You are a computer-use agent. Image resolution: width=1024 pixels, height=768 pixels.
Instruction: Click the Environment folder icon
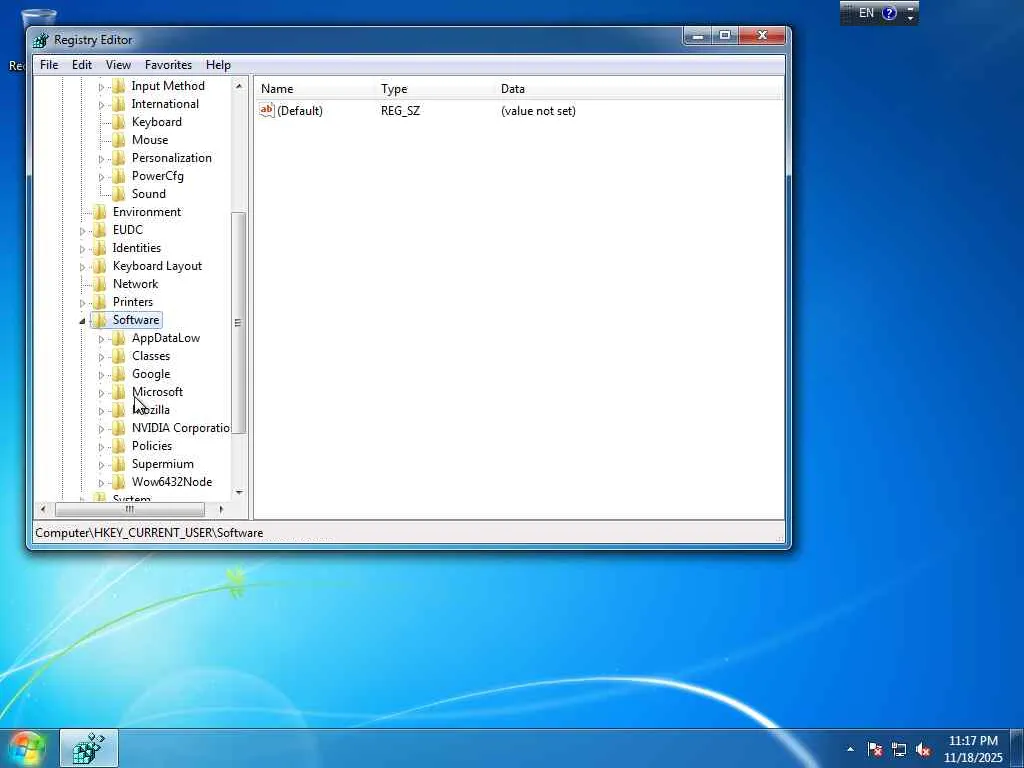[x=99, y=212]
